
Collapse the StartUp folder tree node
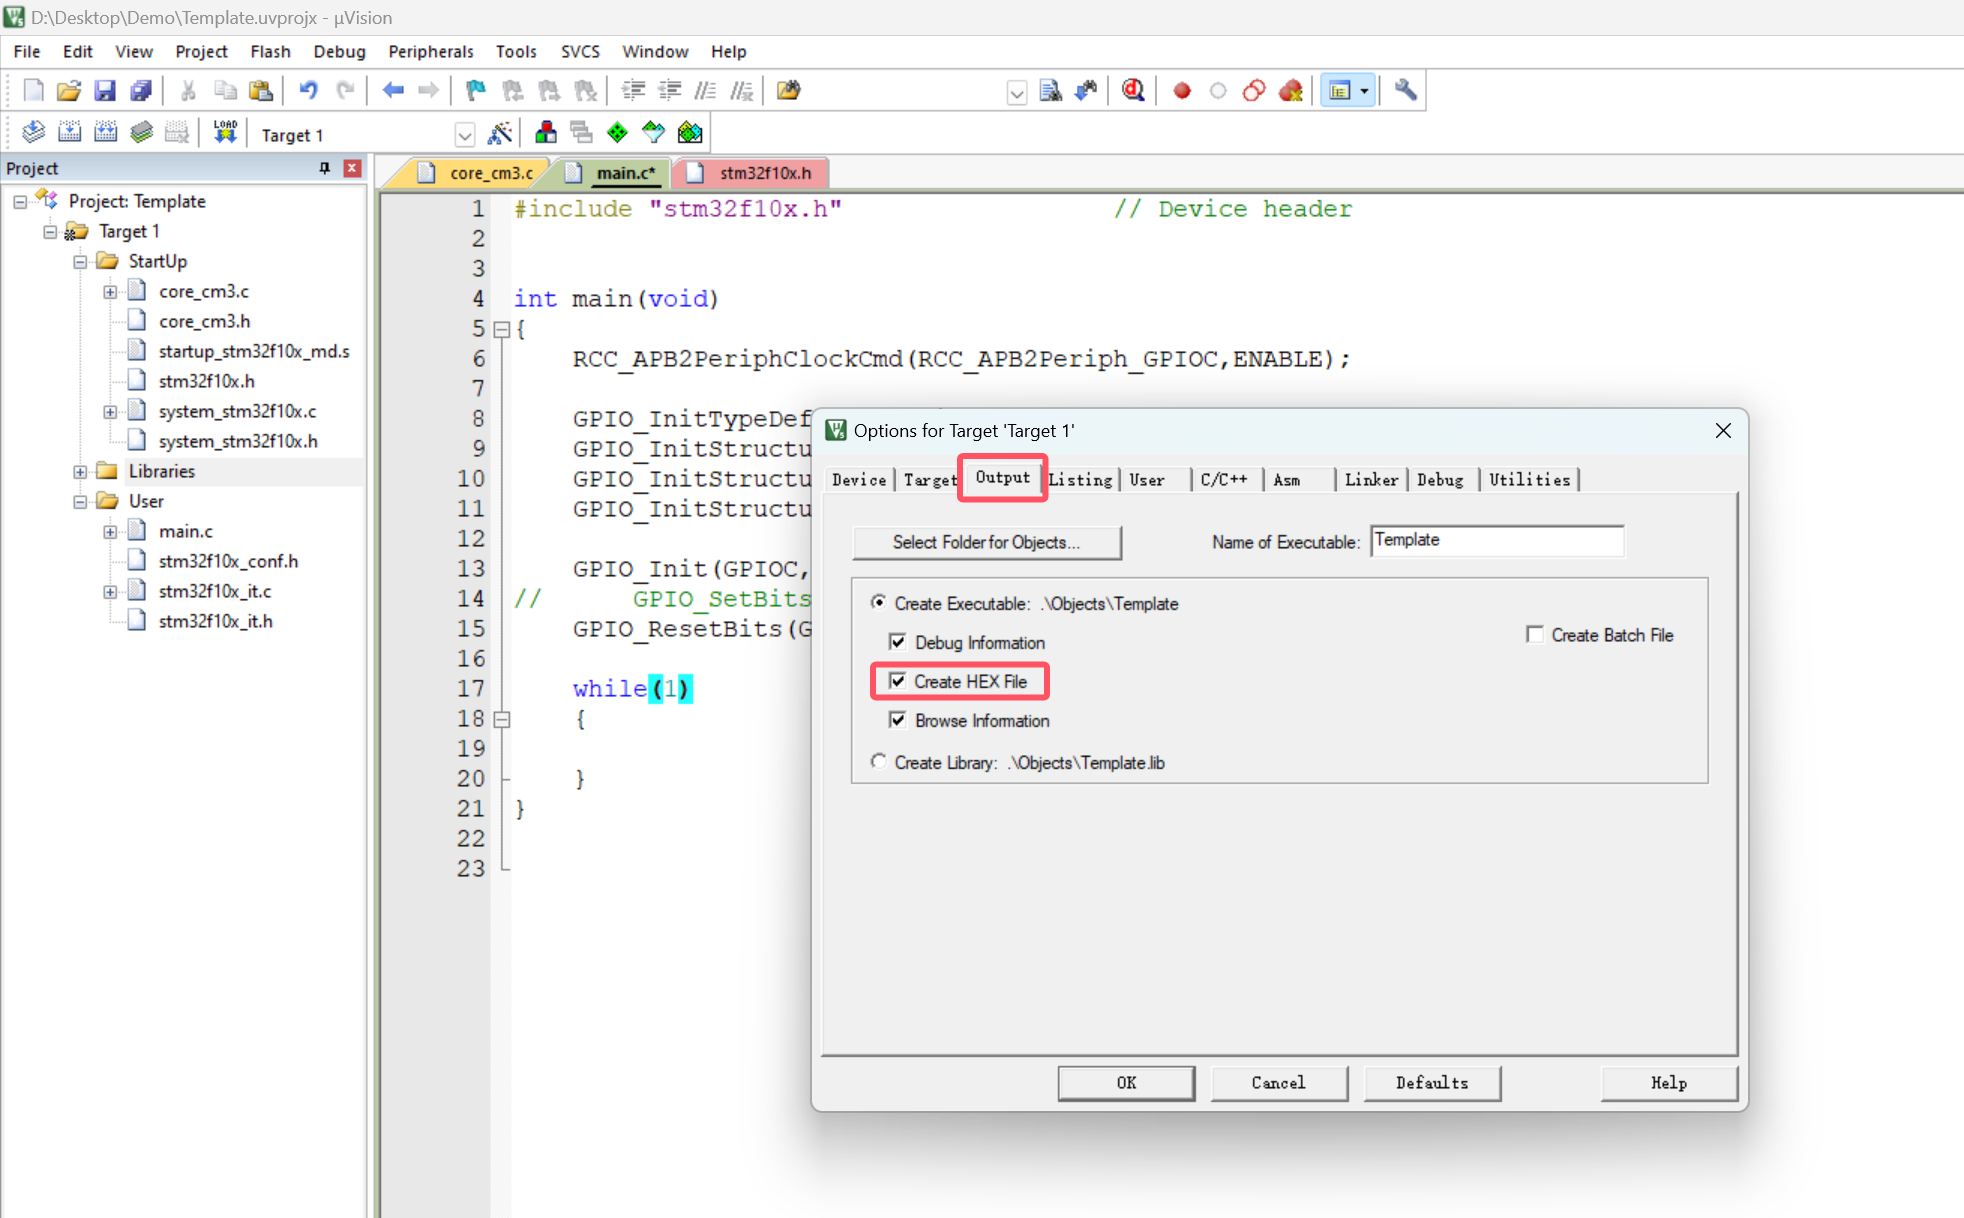click(x=80, y=261)
